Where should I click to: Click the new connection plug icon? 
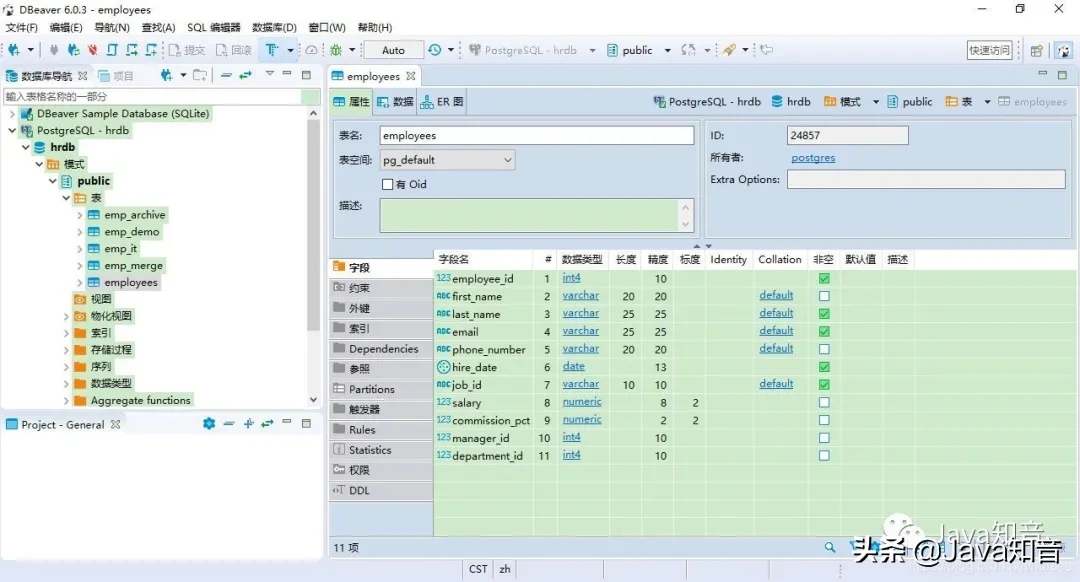point(13,50)
